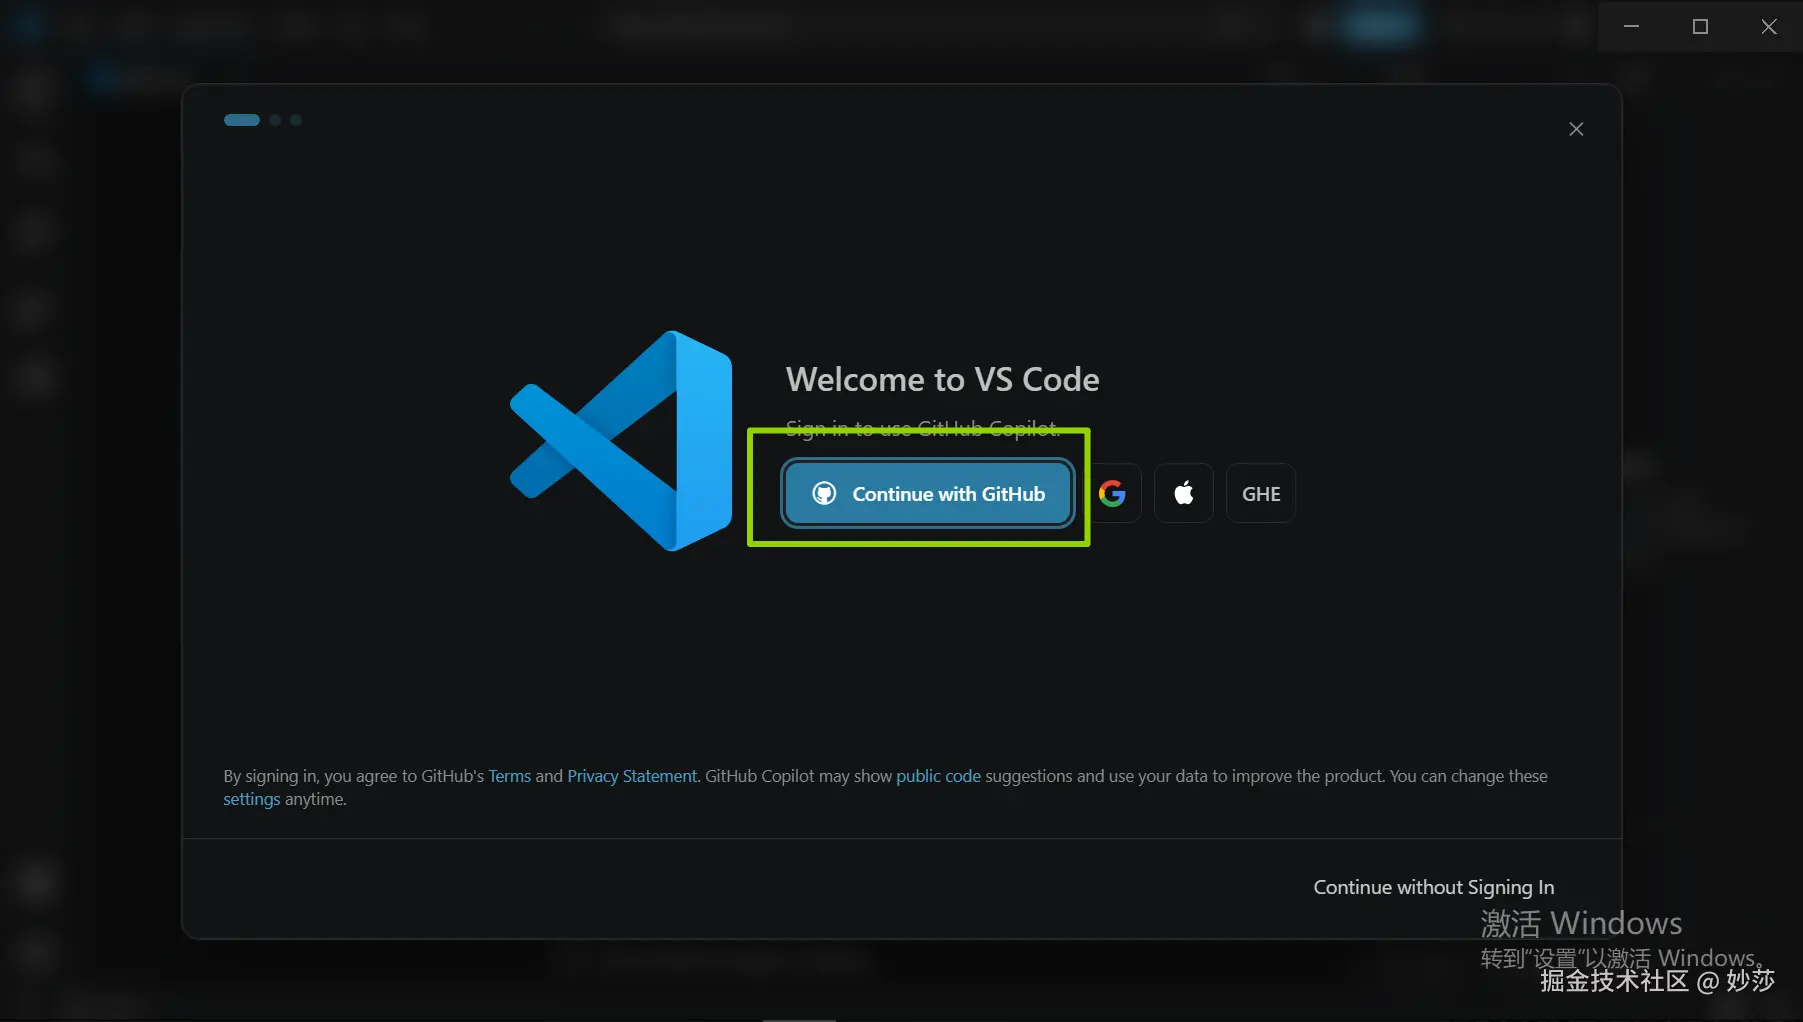This screenshot has width=1803, height=1022.
Task: Open the settings link
Action: pyautogui.click(x=251, y=799)
